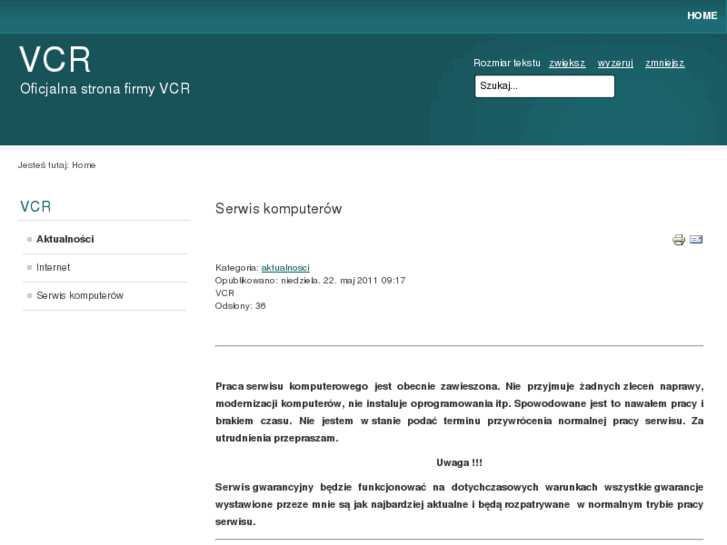Click the Oficjalna strona firmy VCR tagline
This screenshot has width=727, height=545.
105,89
